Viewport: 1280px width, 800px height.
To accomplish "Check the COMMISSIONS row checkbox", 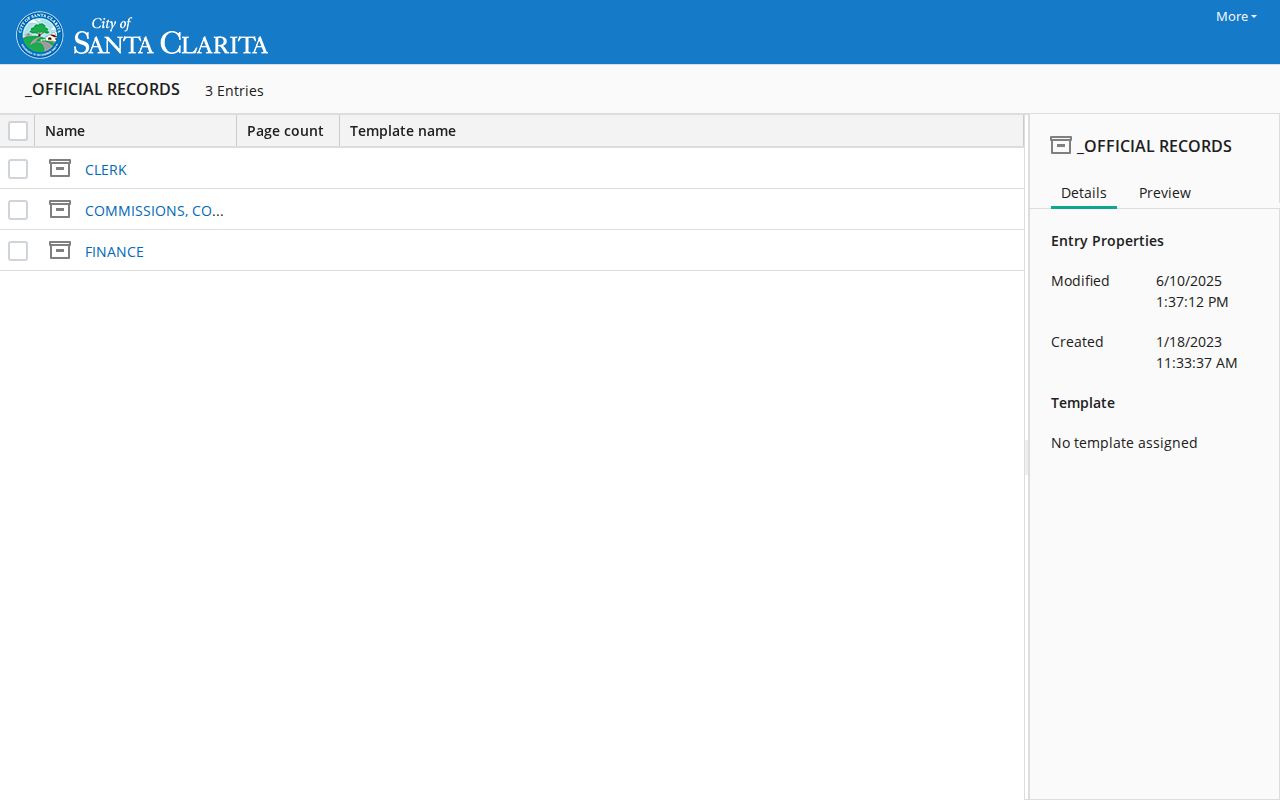I will click(x=18, y=210).
